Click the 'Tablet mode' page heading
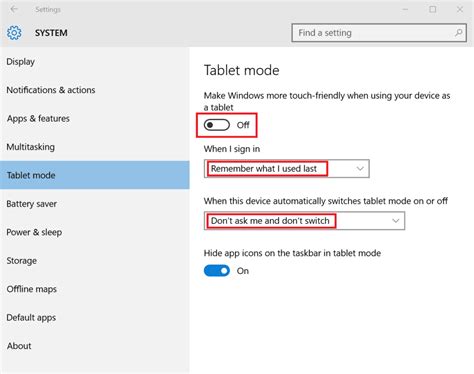 tap(242, 70)
